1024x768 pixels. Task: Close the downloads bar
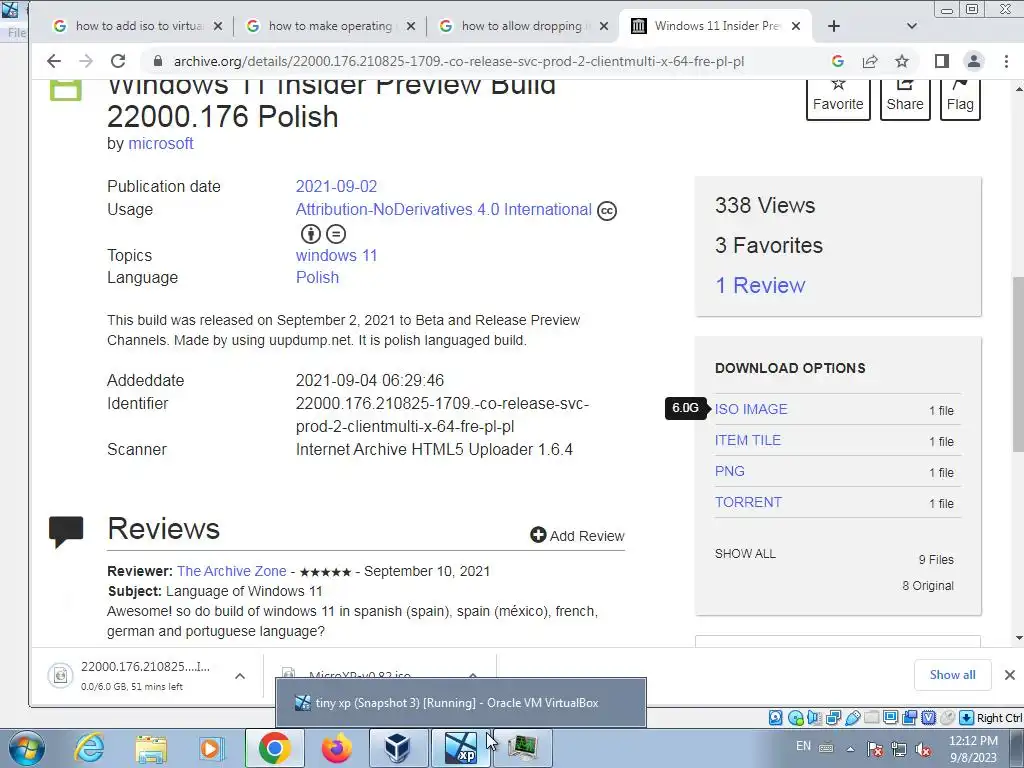[1010, 675]
